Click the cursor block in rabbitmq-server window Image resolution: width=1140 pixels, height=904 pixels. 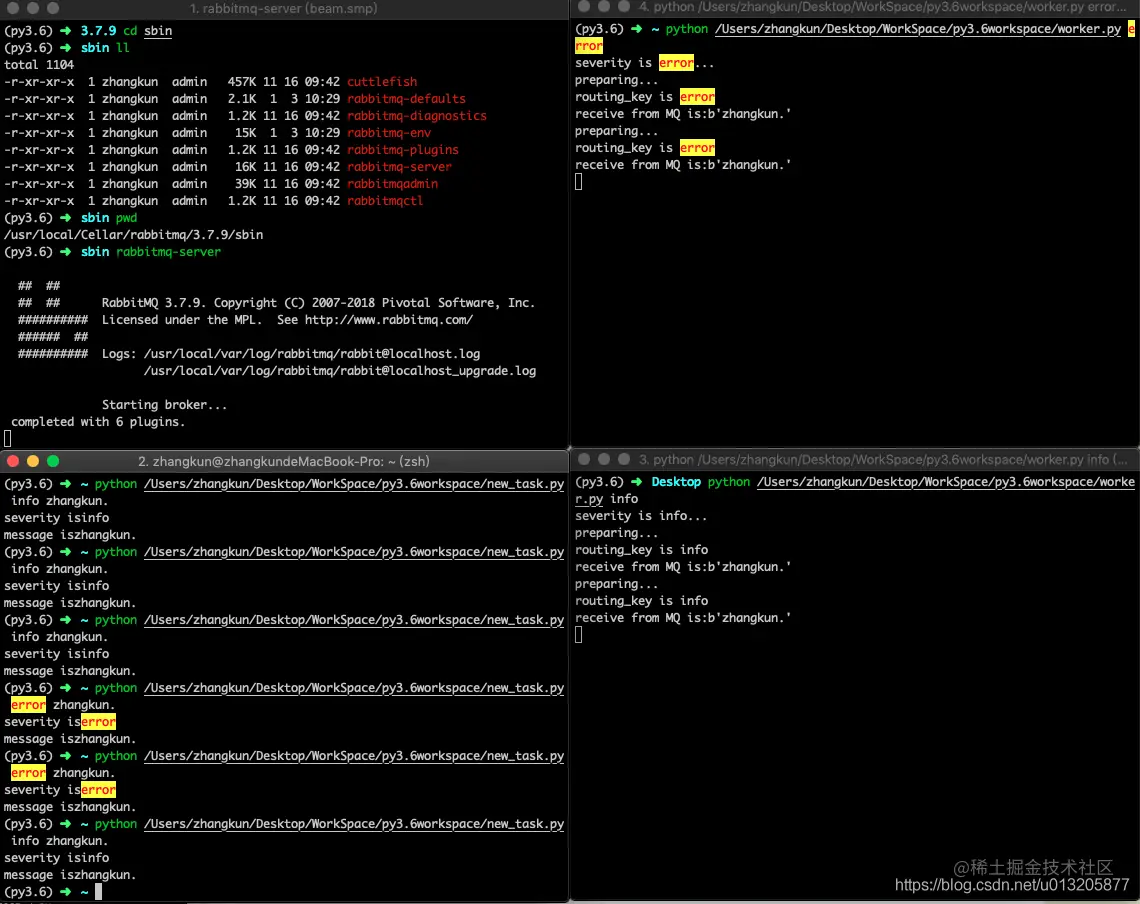coord(8,438)
